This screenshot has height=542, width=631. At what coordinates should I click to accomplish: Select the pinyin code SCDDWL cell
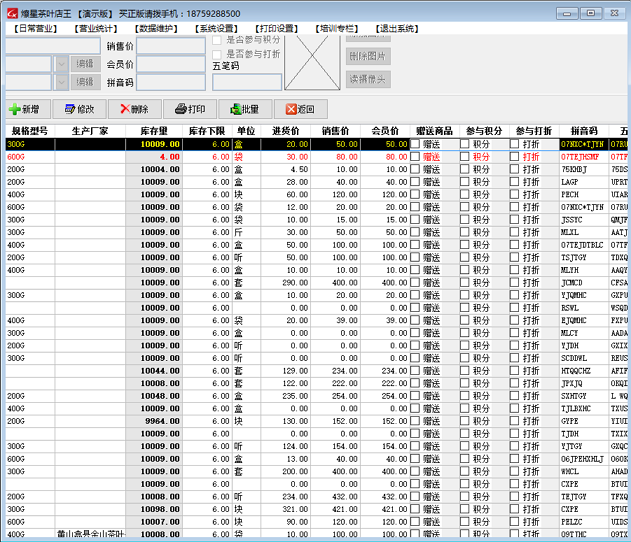click(584, 358)
